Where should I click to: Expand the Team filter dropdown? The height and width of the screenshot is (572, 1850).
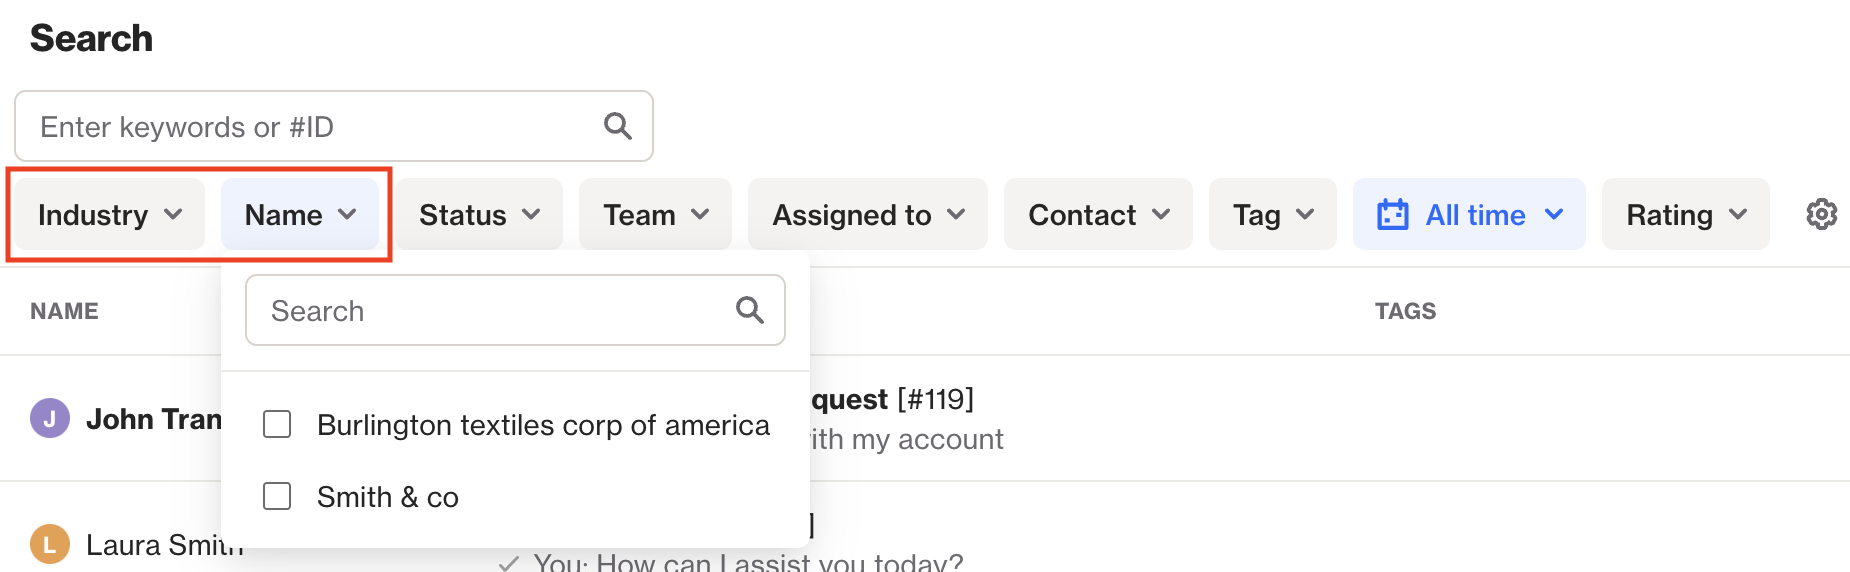[x=656, y=214]
